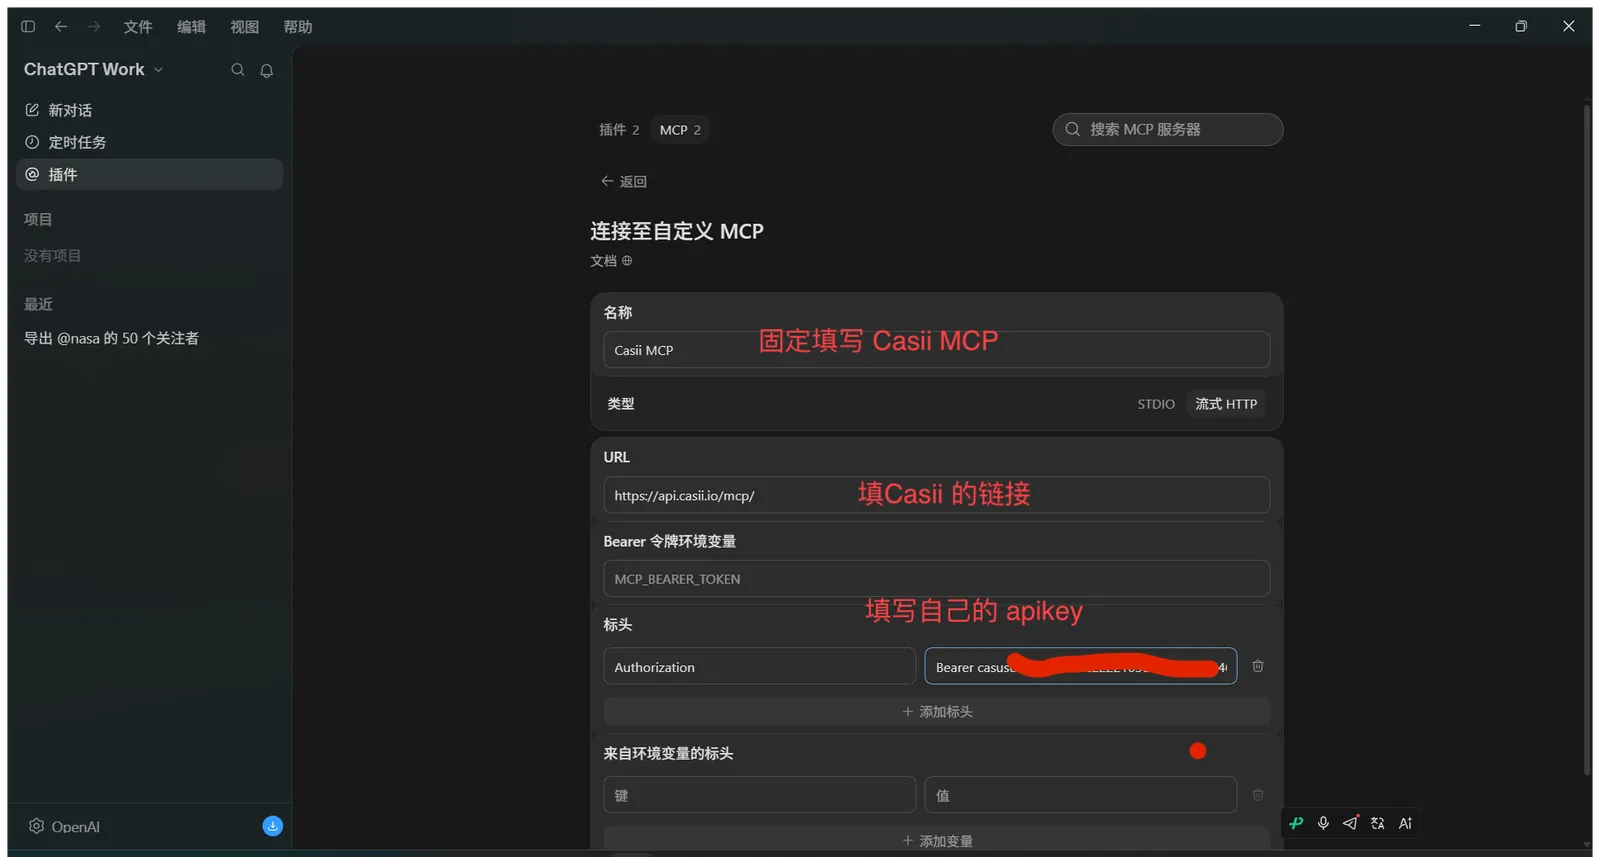1600x857 pixels.
Task: Switch to the MCP 2 tab
Action: tap(680, 130)
